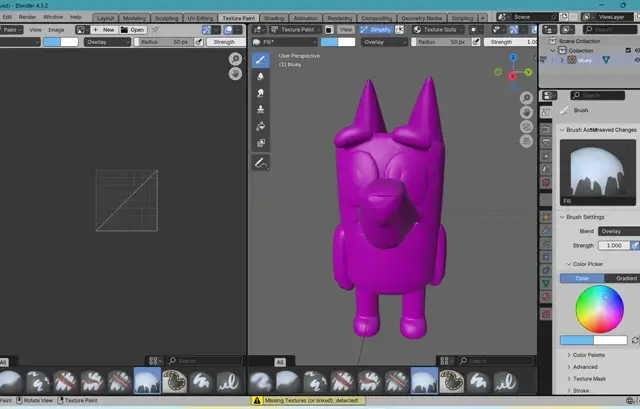The image size is (640, 409).
Task: Select the Soften tool in viewport toolbar
Action: (x=260, y=77)
